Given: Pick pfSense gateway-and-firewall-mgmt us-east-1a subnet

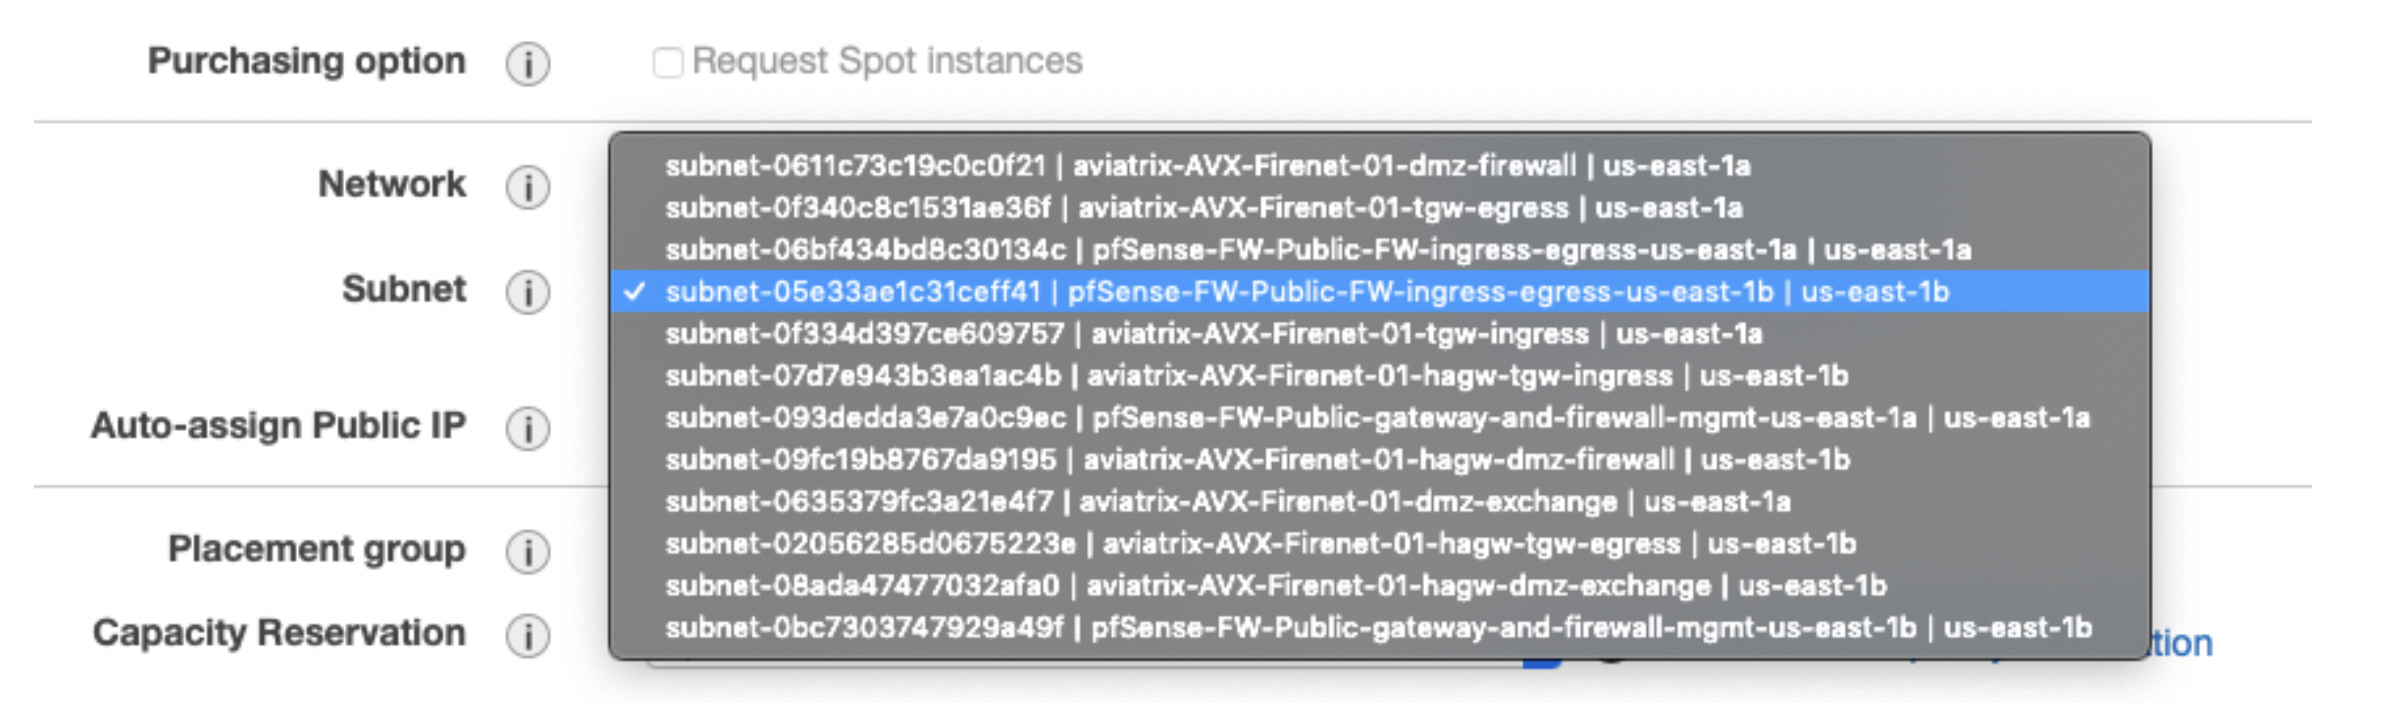Looking at the screenshot, I should [1377, 418].
